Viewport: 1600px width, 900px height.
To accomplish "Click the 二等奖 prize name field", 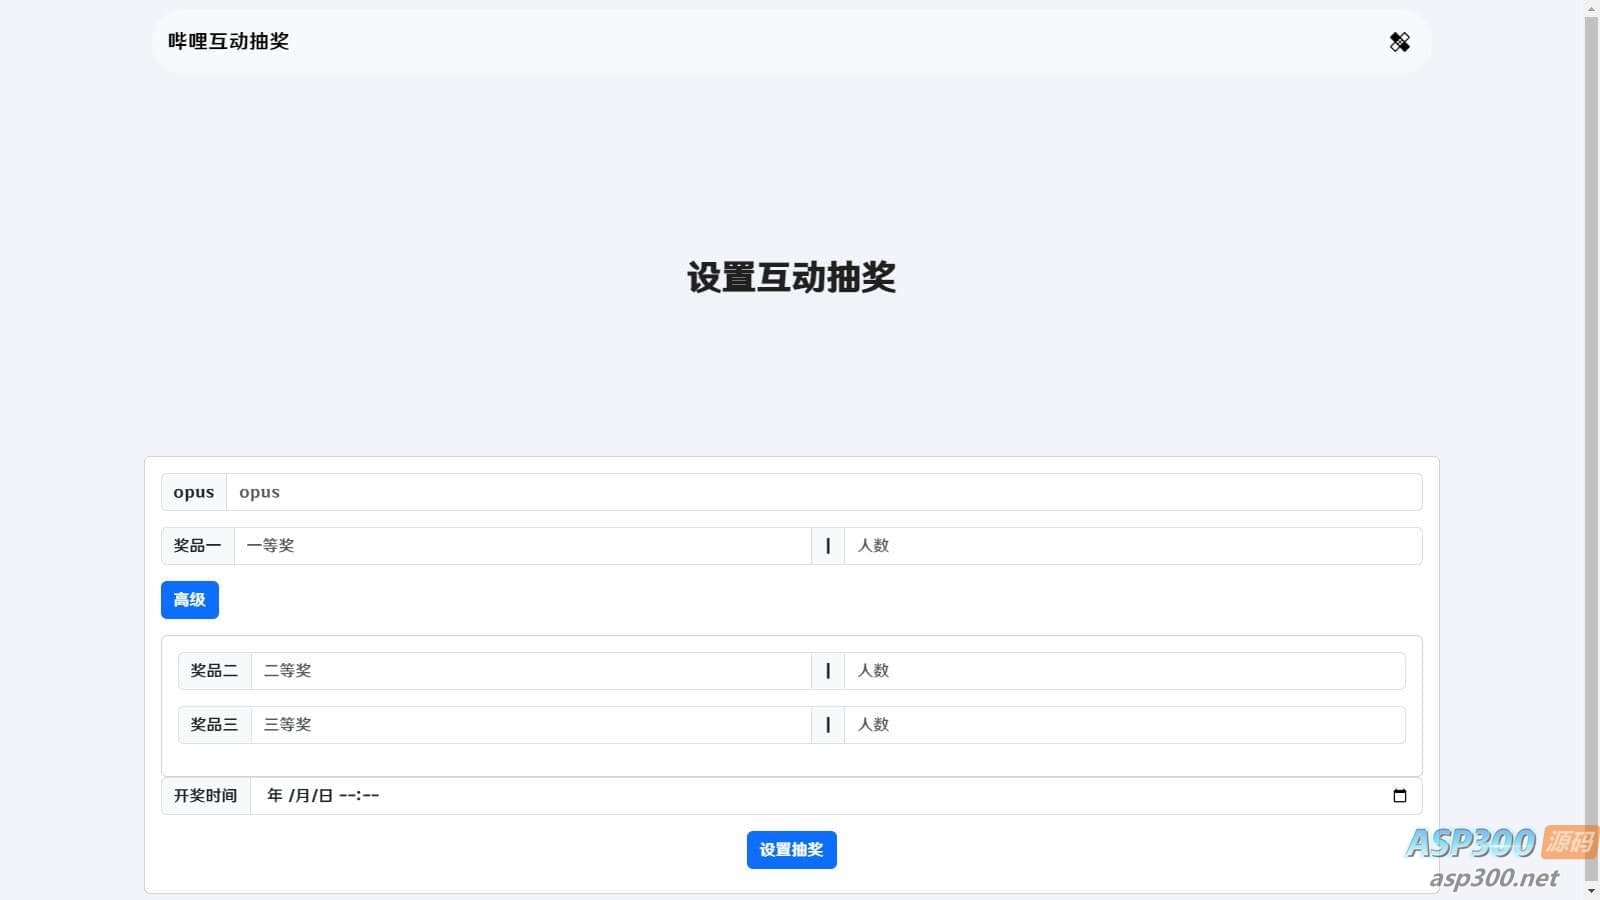I will point(530,671).
